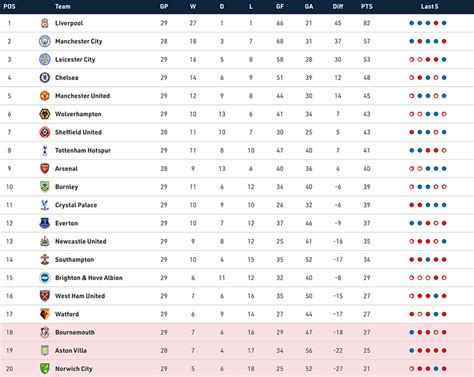Click the Last 5 column header
Screen dimensions: 474x377
(x=429, y=6)
